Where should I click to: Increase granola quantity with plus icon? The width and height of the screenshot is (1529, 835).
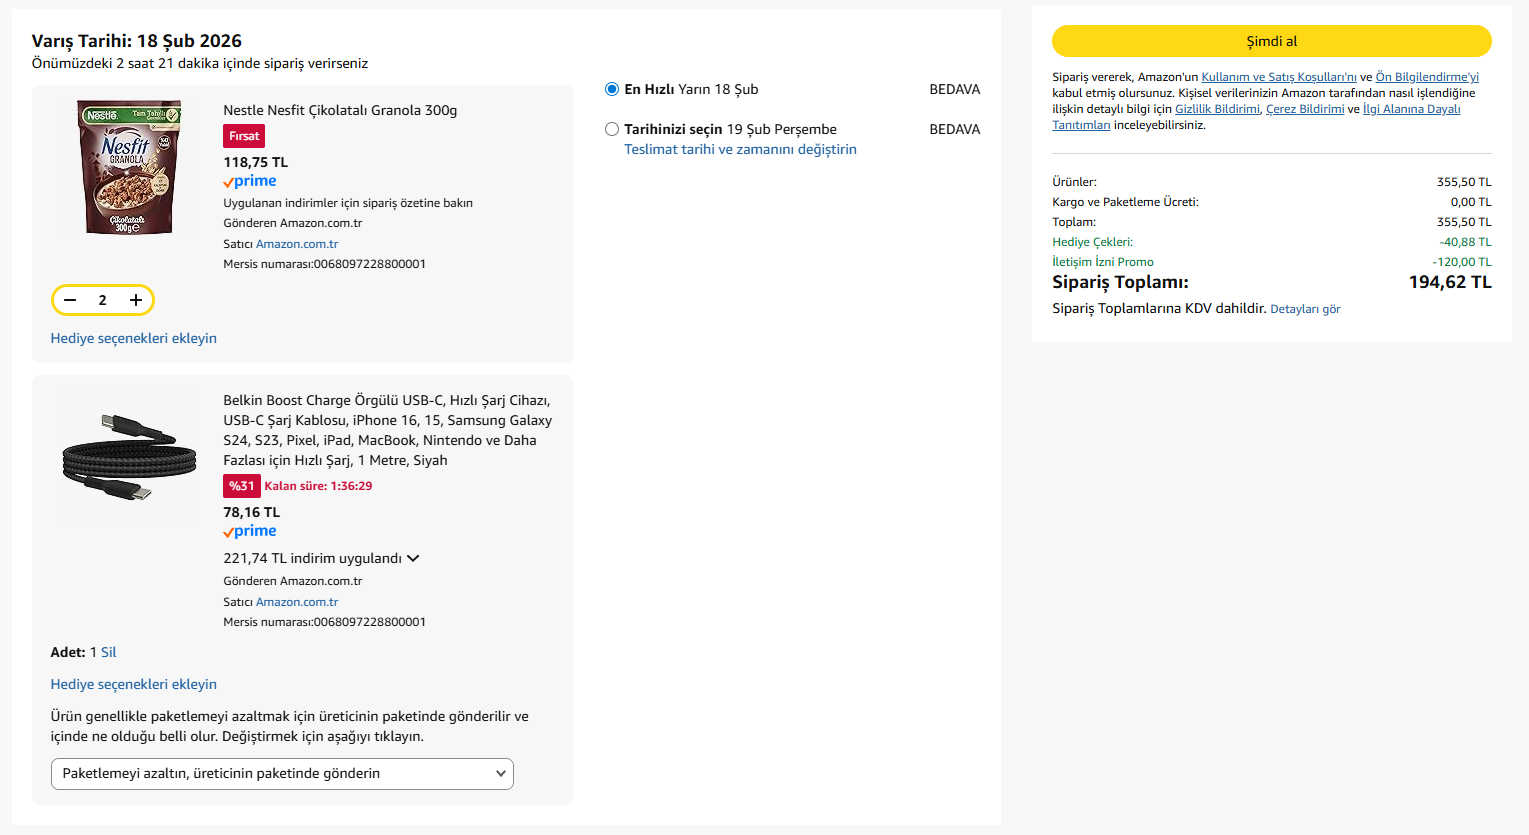136,300
